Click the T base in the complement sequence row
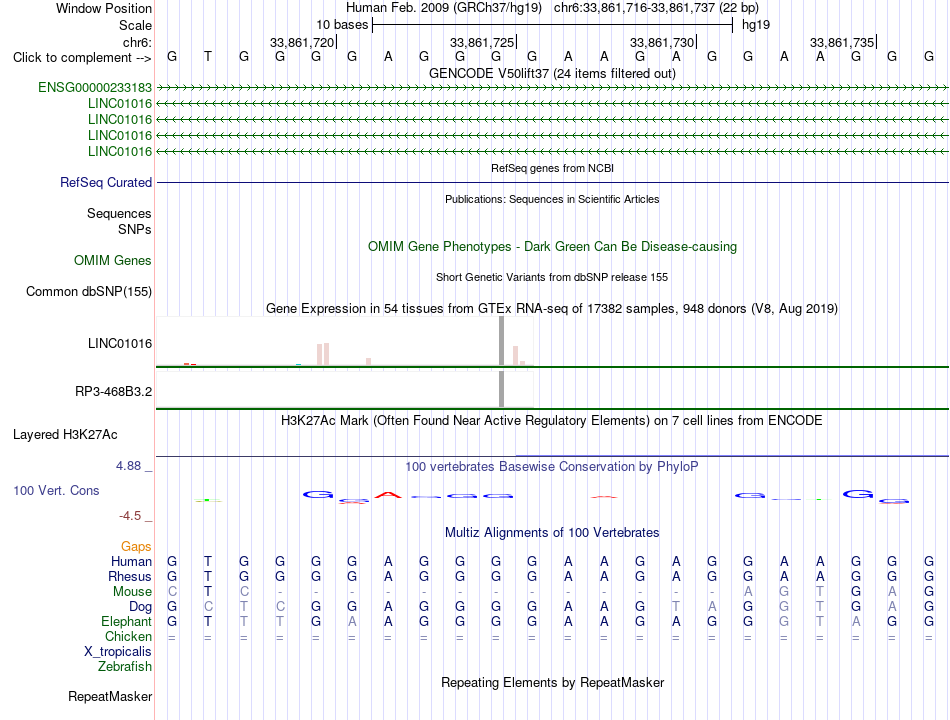Image resolution: width=950 pixels, height=720 pixels. point(208,56)
